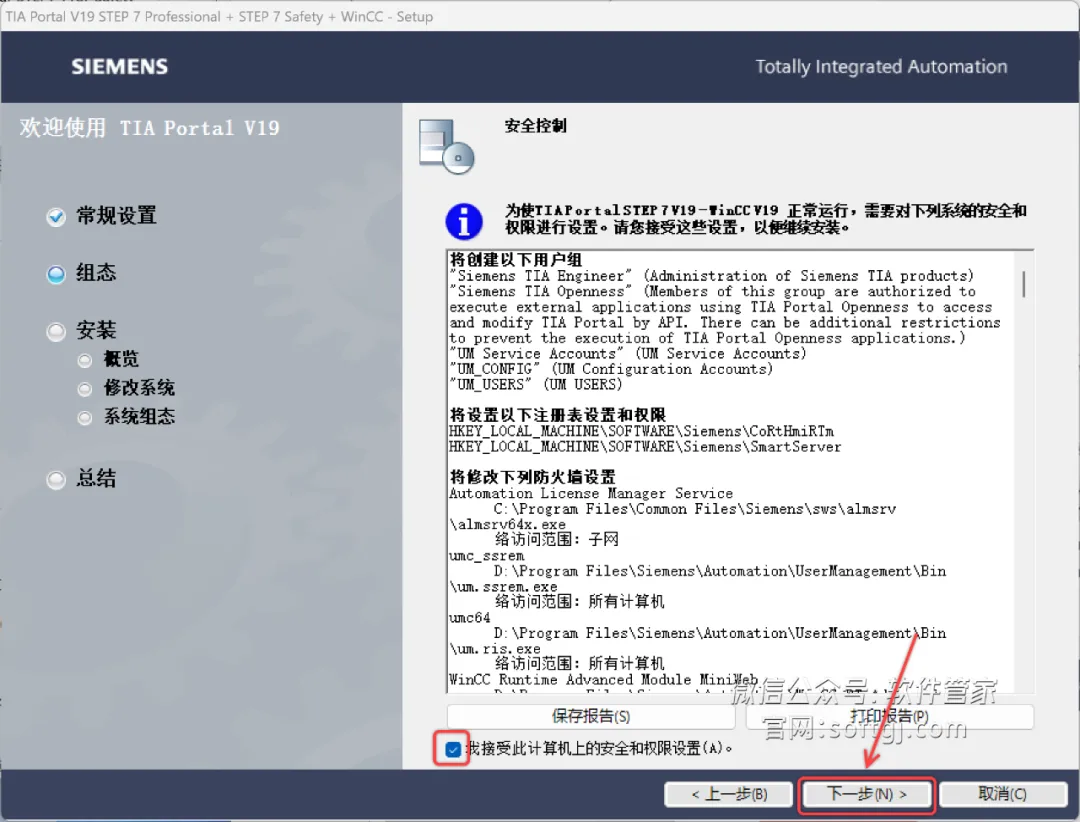Click the 保存报告(S) save report button
This screenshot has height=822, width=1080.
[591, 716]
